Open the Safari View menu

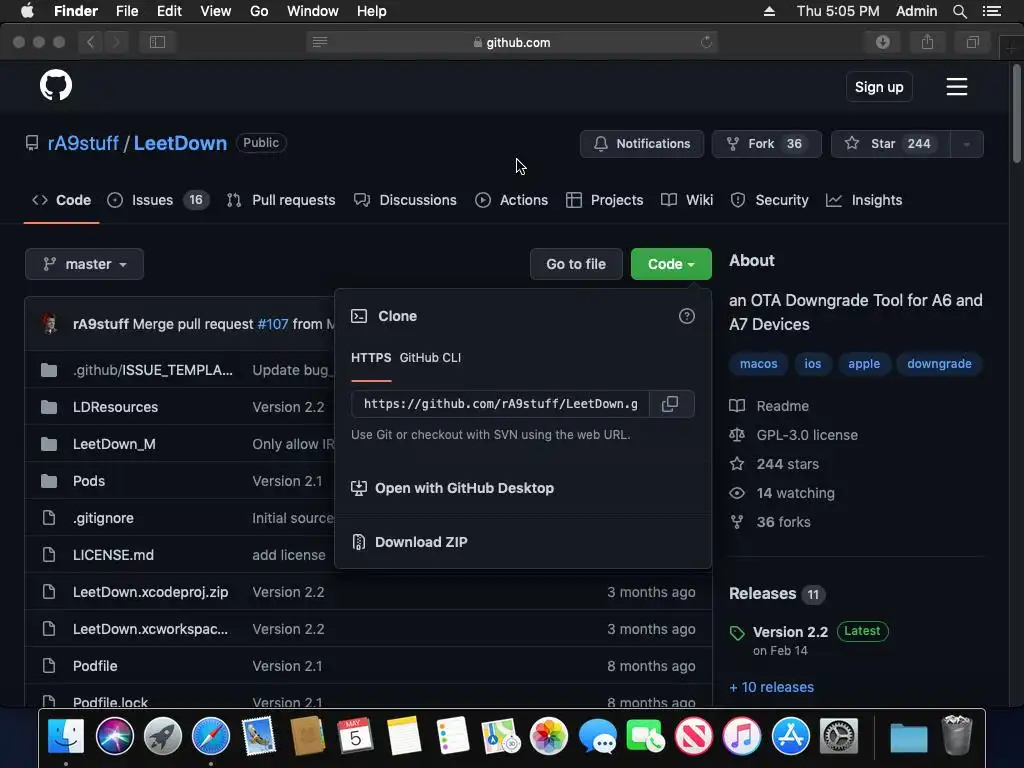(216, 11)
